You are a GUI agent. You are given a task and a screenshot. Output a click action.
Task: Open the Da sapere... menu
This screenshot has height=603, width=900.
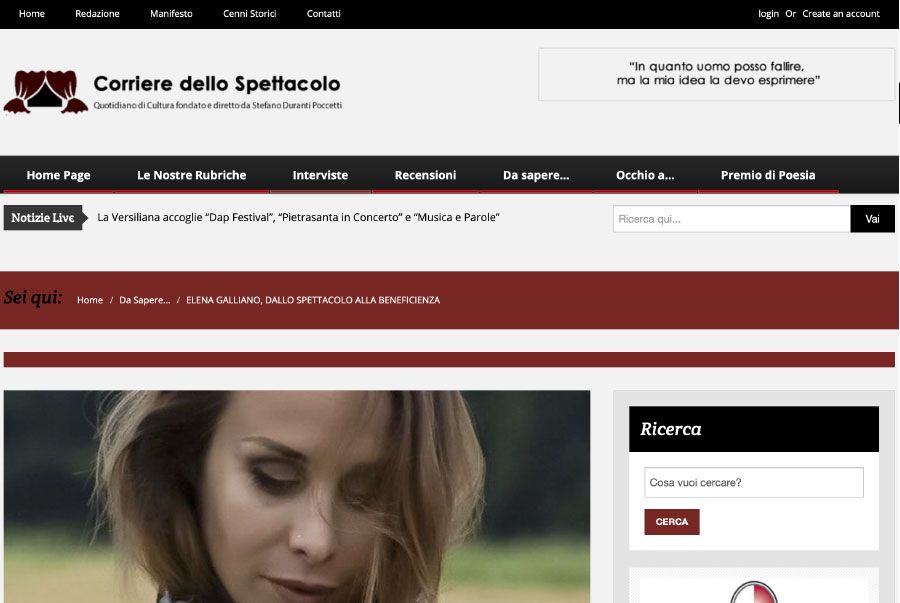[x=536, y=175]
